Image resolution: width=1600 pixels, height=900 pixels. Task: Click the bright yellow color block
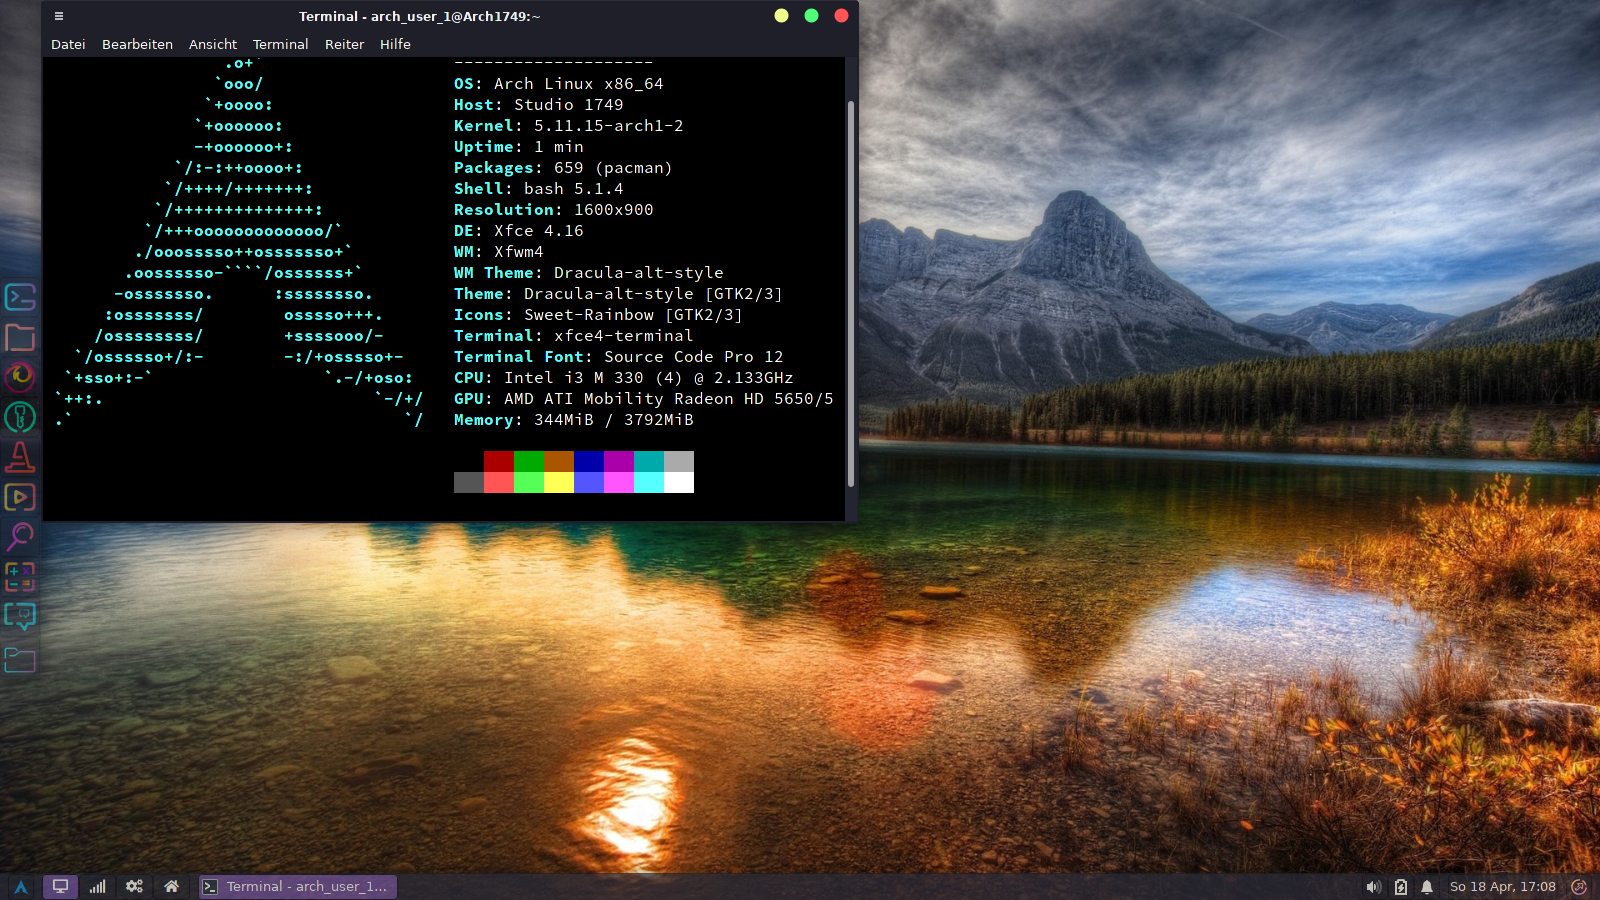(x=559, y=483)
